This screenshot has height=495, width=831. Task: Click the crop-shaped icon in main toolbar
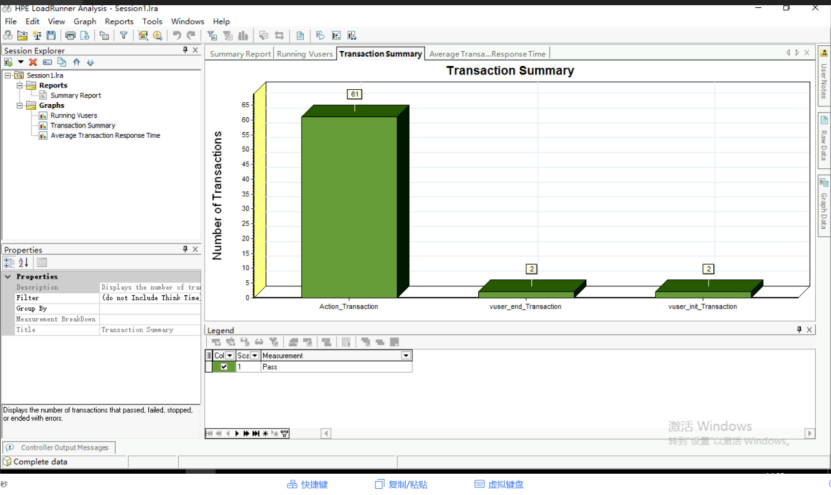point(279,36)
